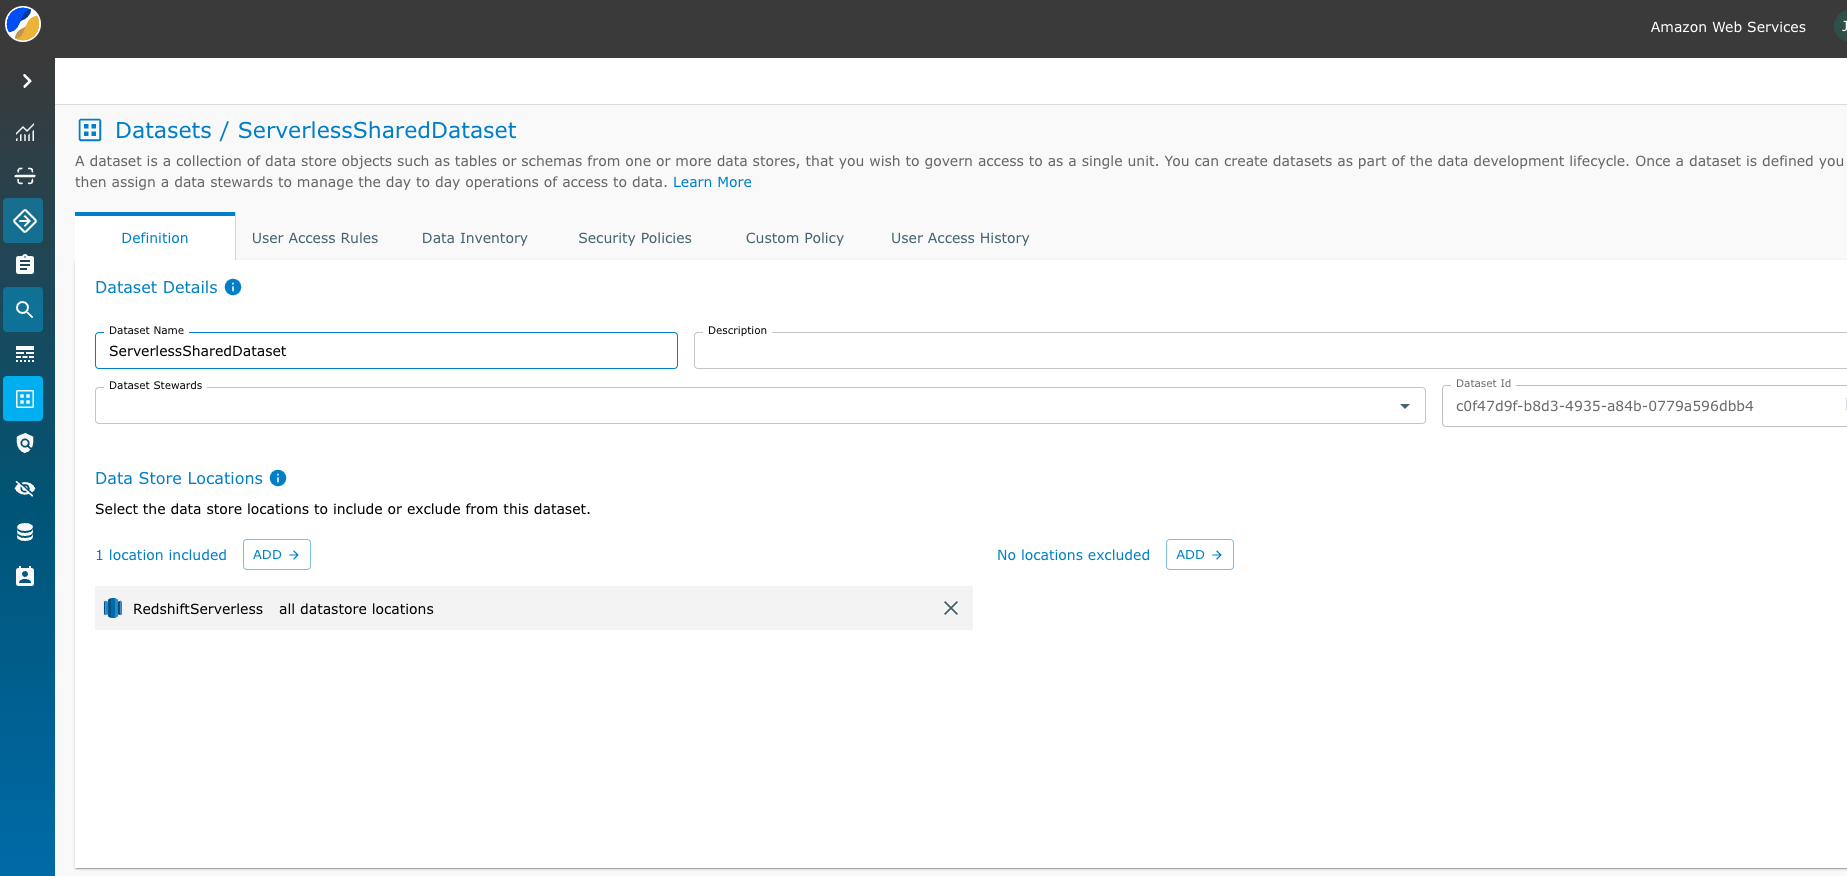Open the database stack icon in the sidebar
Viewport: 1847px width, 876px height.
25,532
